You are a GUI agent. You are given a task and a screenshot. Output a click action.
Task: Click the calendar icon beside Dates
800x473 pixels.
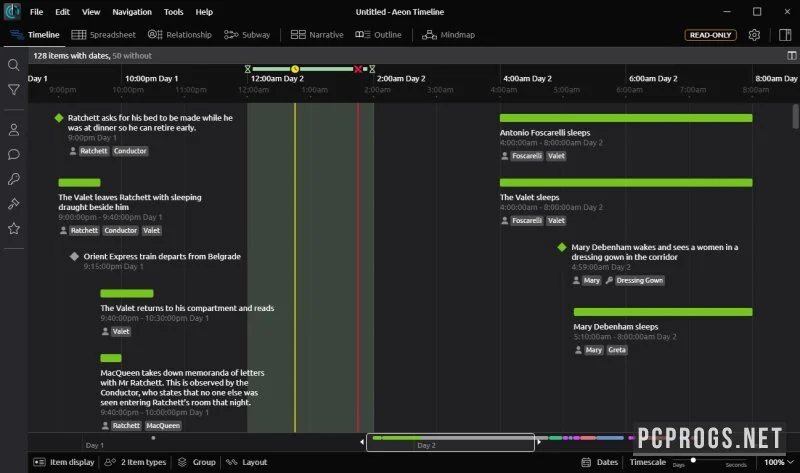(x=586, y=462)
